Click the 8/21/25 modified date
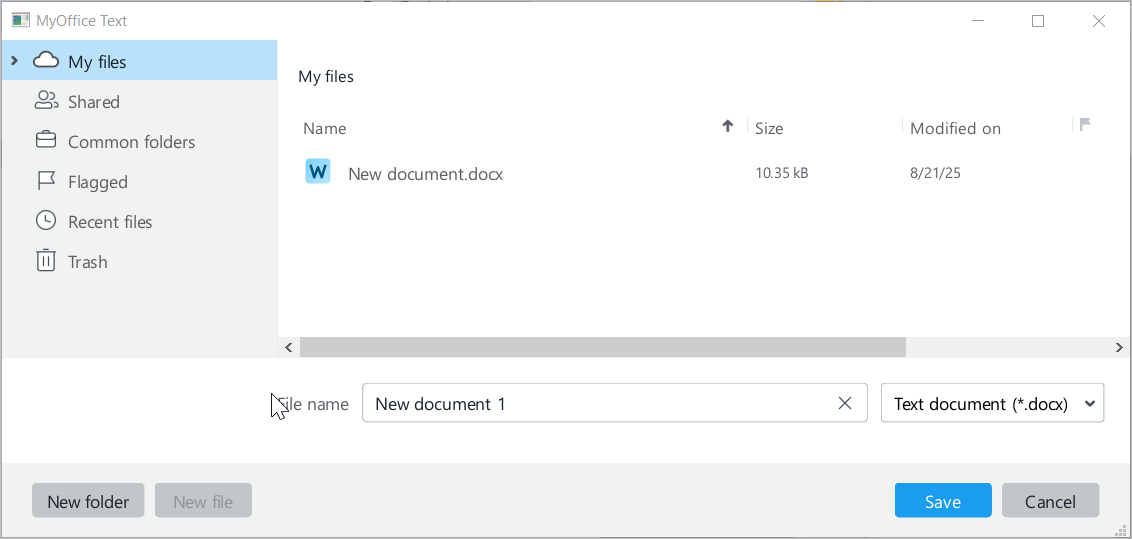This screenshot has width=1132, height=539. 935,173
